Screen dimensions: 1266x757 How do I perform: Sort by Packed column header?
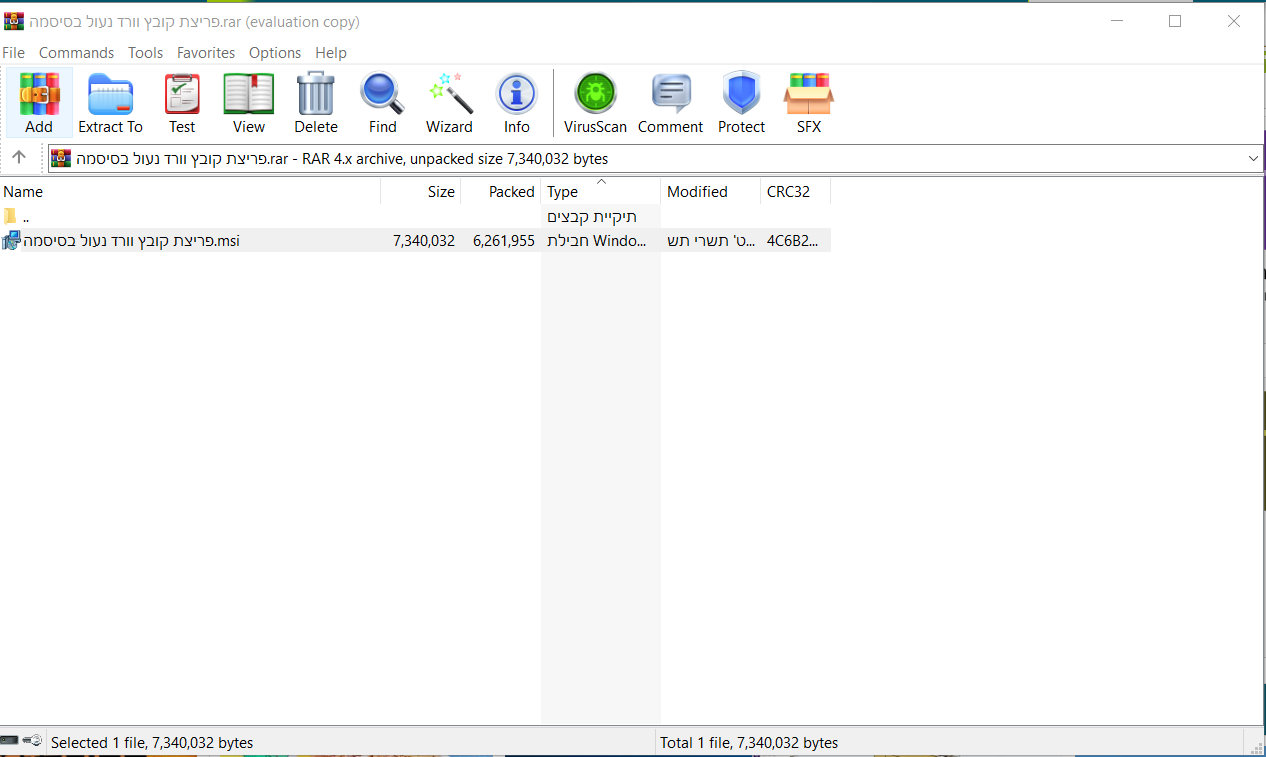pyautogui.click(x=501, y=191)
